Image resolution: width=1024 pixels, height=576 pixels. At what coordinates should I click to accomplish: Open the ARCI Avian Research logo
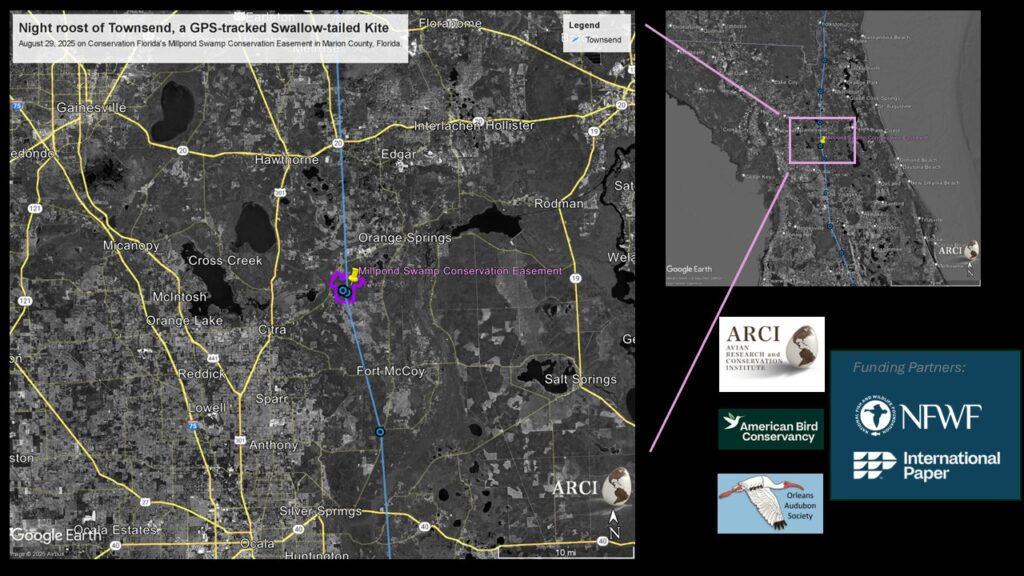(x=771, y=354)
